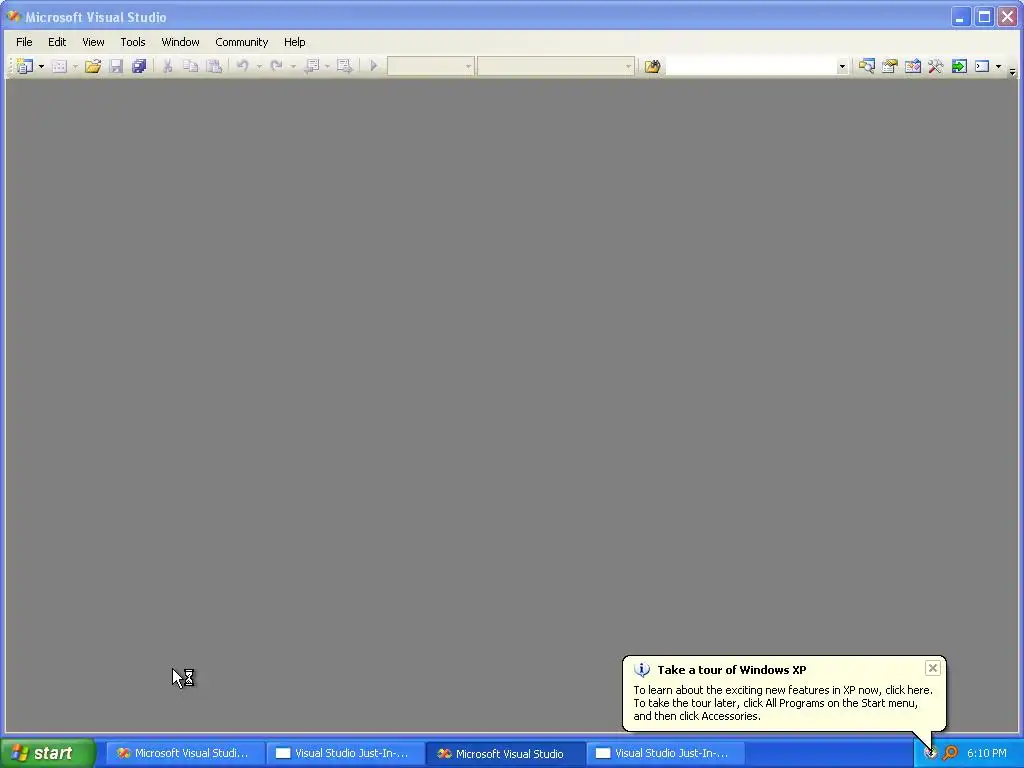Open the Command Window toolbar icon

[x=982, y=66]
